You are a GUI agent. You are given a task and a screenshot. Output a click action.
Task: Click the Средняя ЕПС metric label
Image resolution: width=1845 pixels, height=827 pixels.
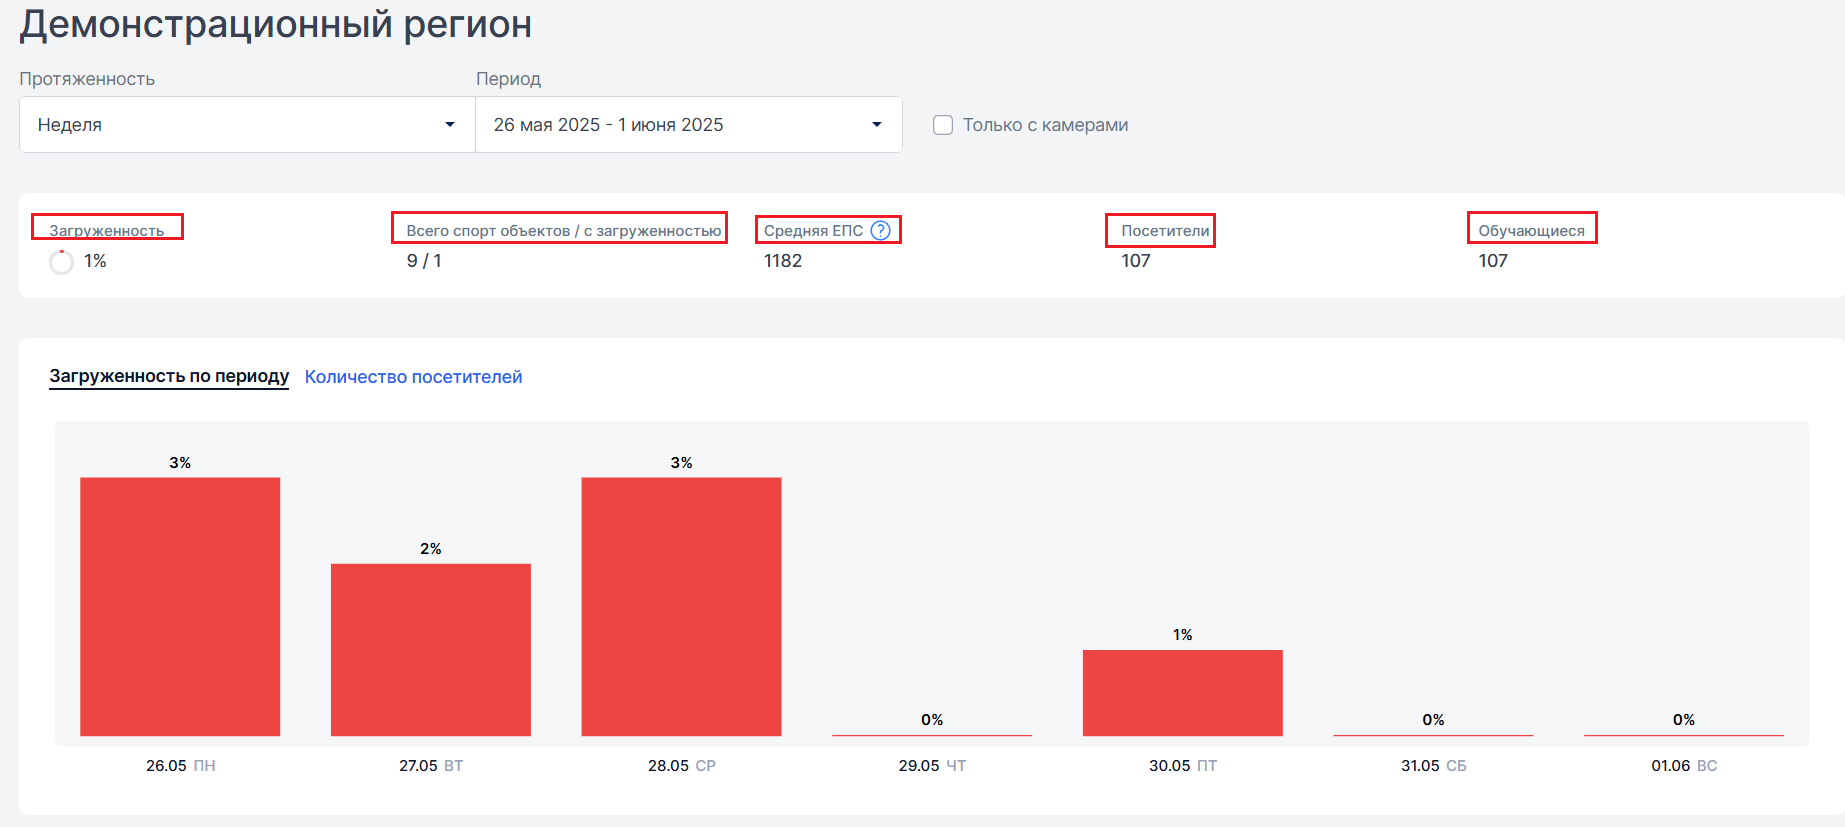(813, 230)
